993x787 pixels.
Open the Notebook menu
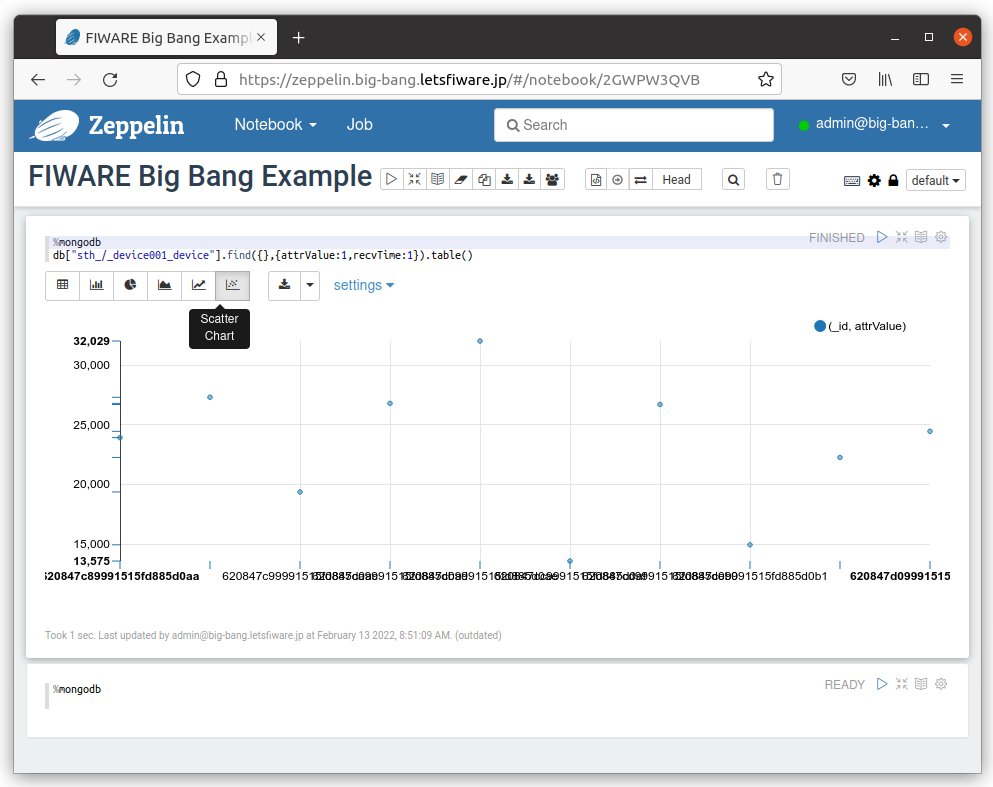(275, 125)
